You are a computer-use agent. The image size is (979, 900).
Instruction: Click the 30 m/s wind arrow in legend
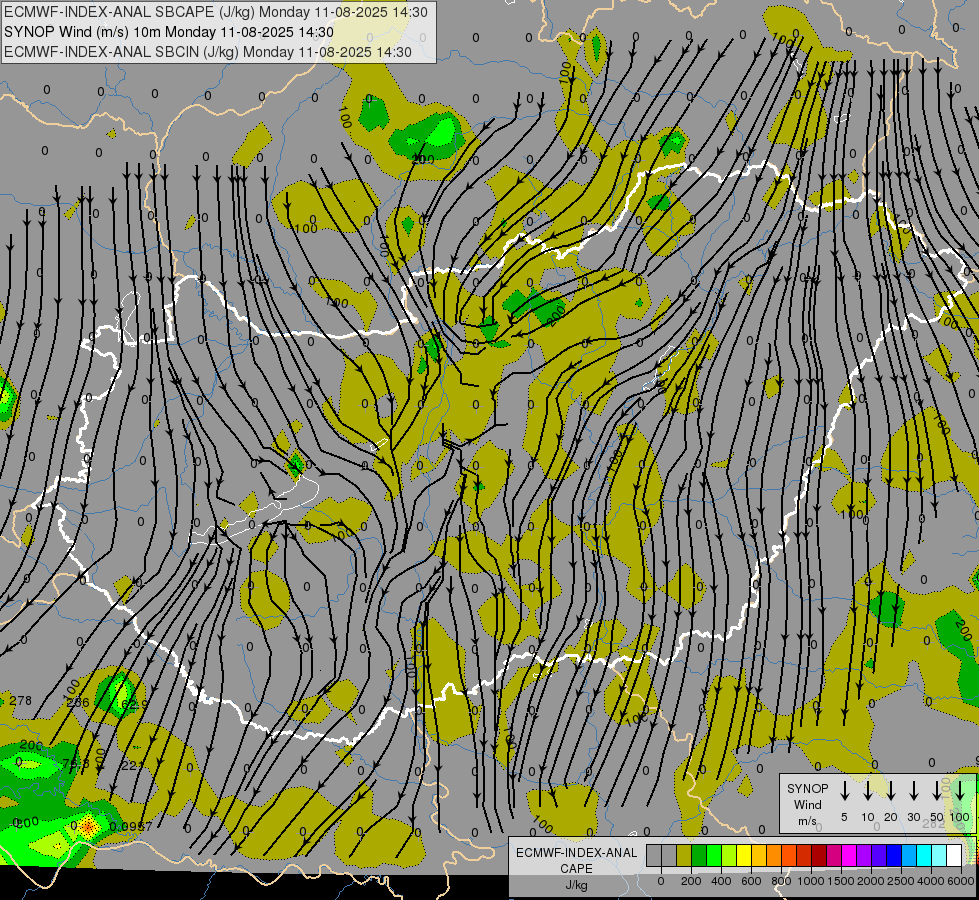coord(913,790)
